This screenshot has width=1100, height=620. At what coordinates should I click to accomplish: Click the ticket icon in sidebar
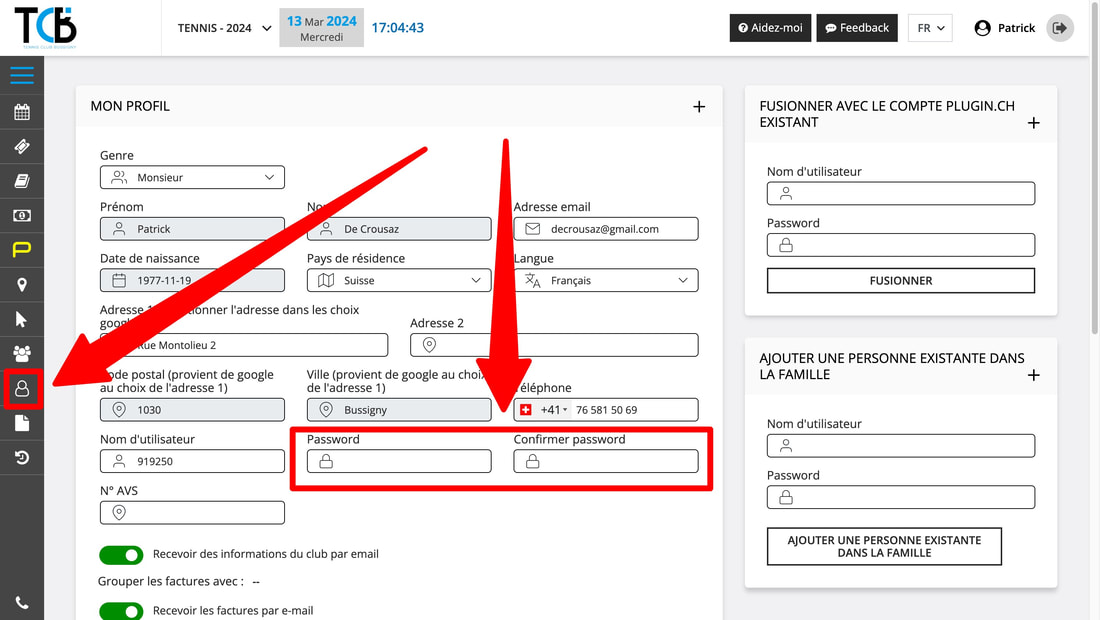pos(21,147)
